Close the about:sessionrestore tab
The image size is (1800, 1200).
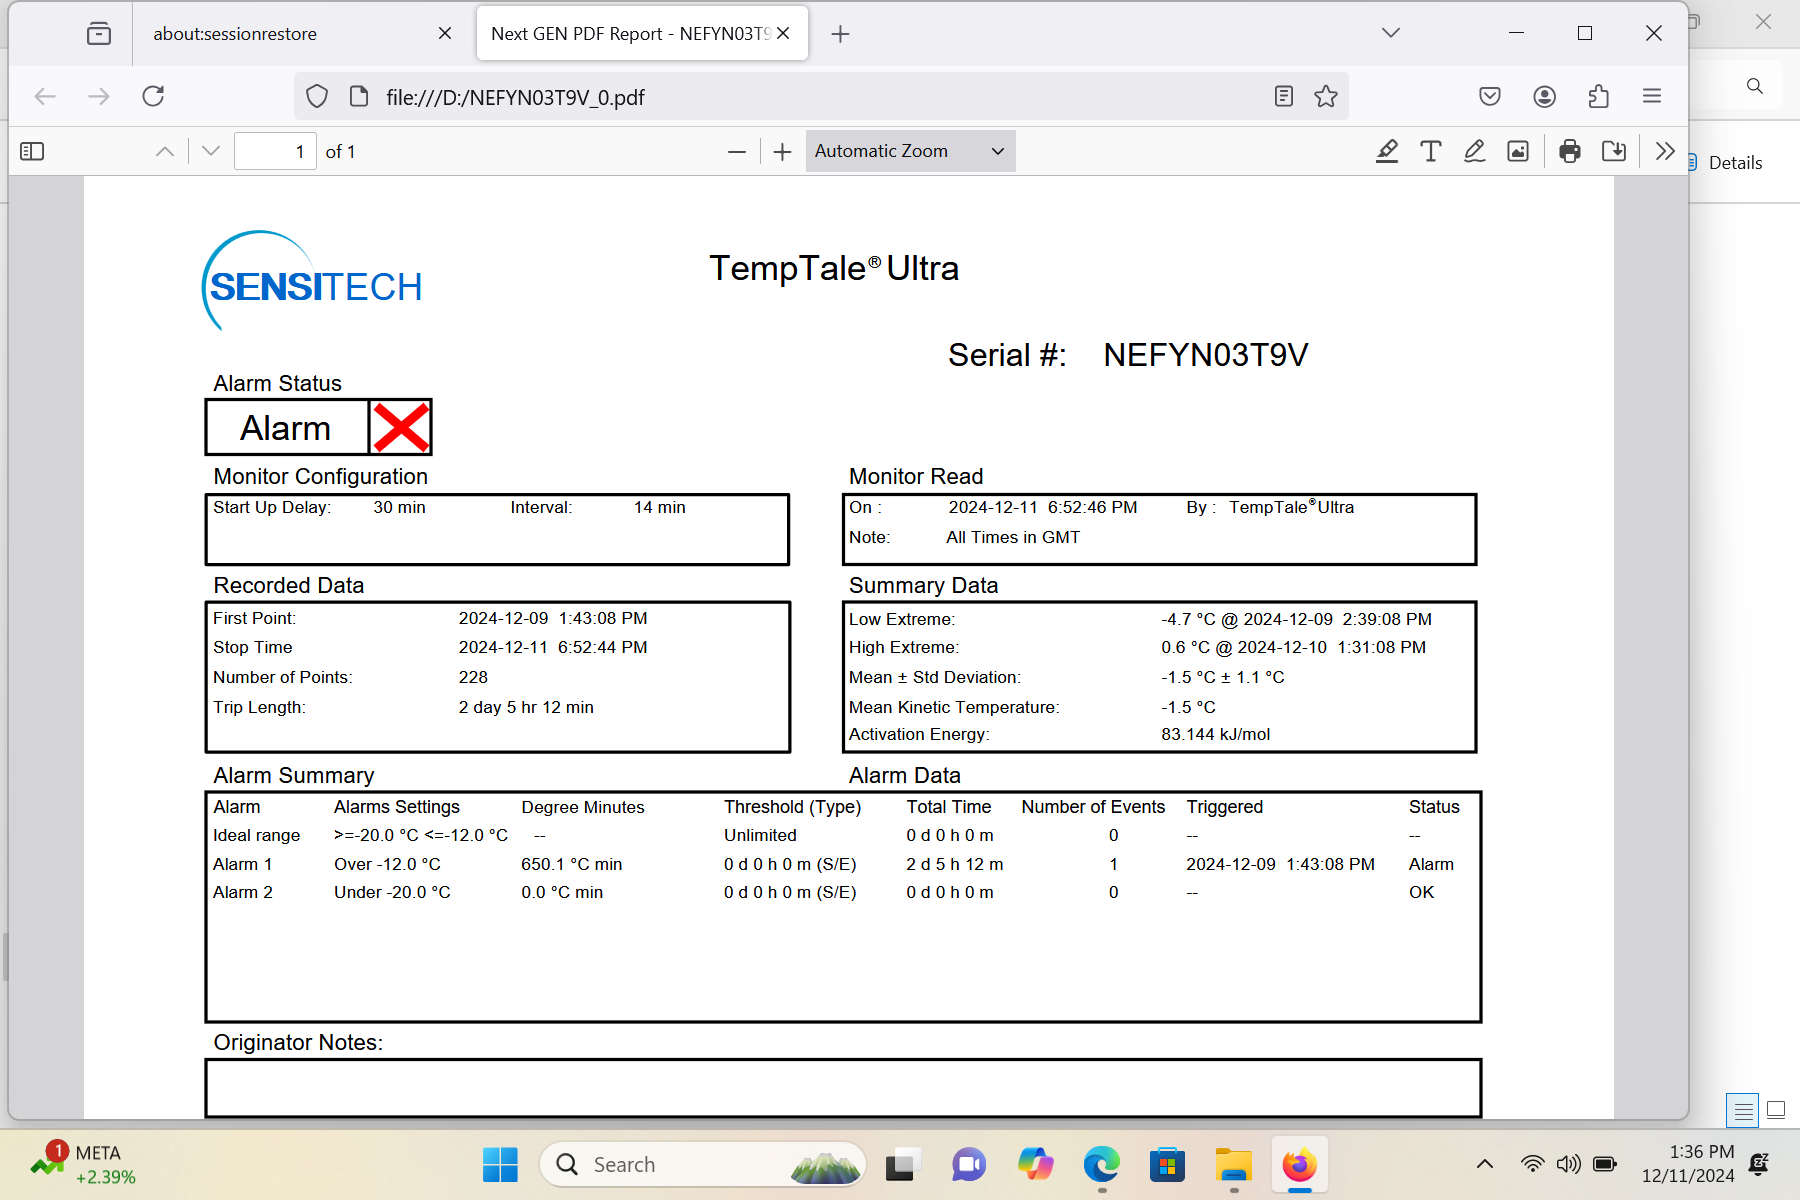[445, 34]
